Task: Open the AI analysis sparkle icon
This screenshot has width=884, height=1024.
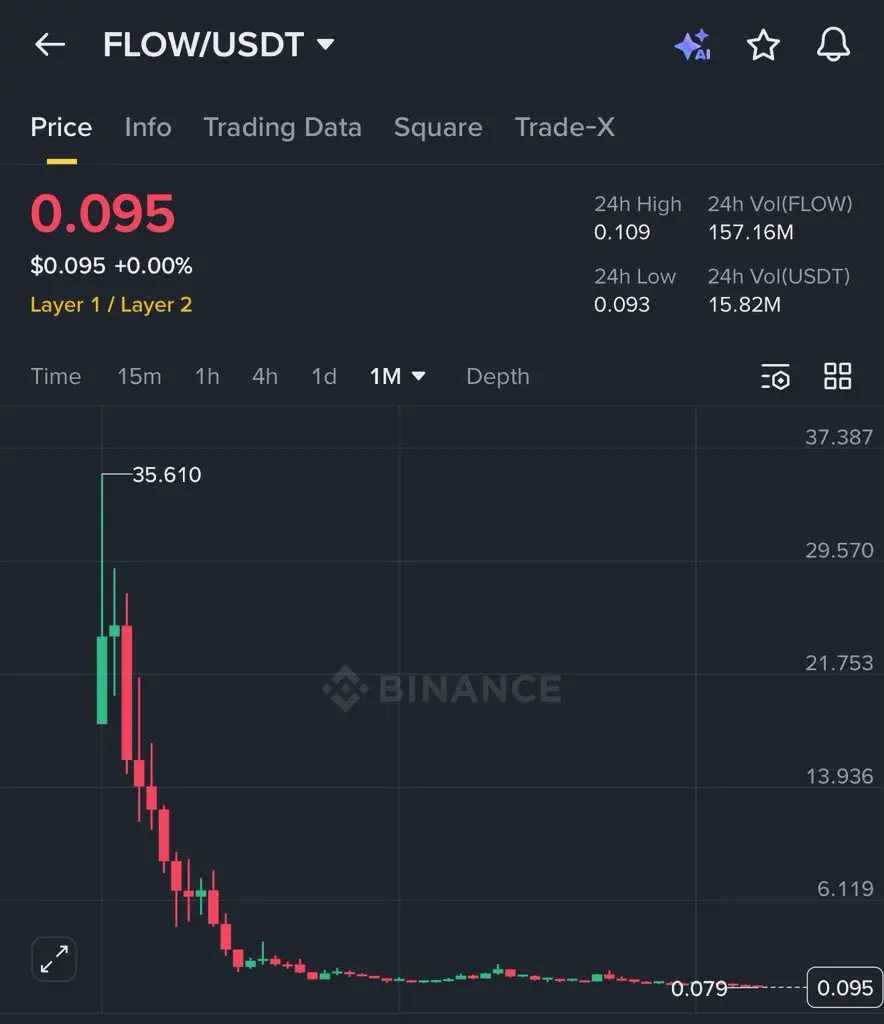Action: tap(692, 45)
